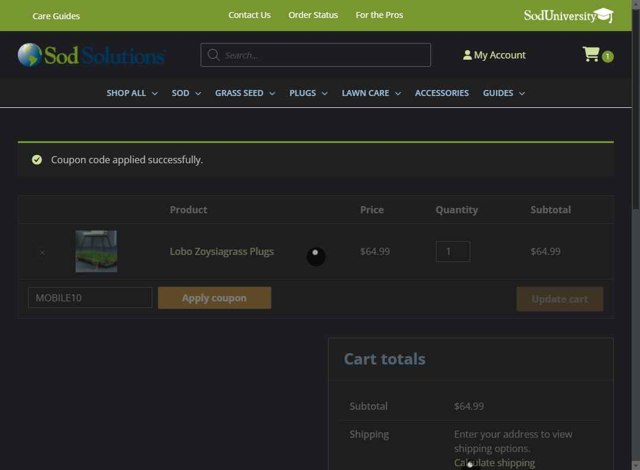Expand the Grass Seed chevron
The width and height of the screenshot is (640, 470).
(272, 93)
